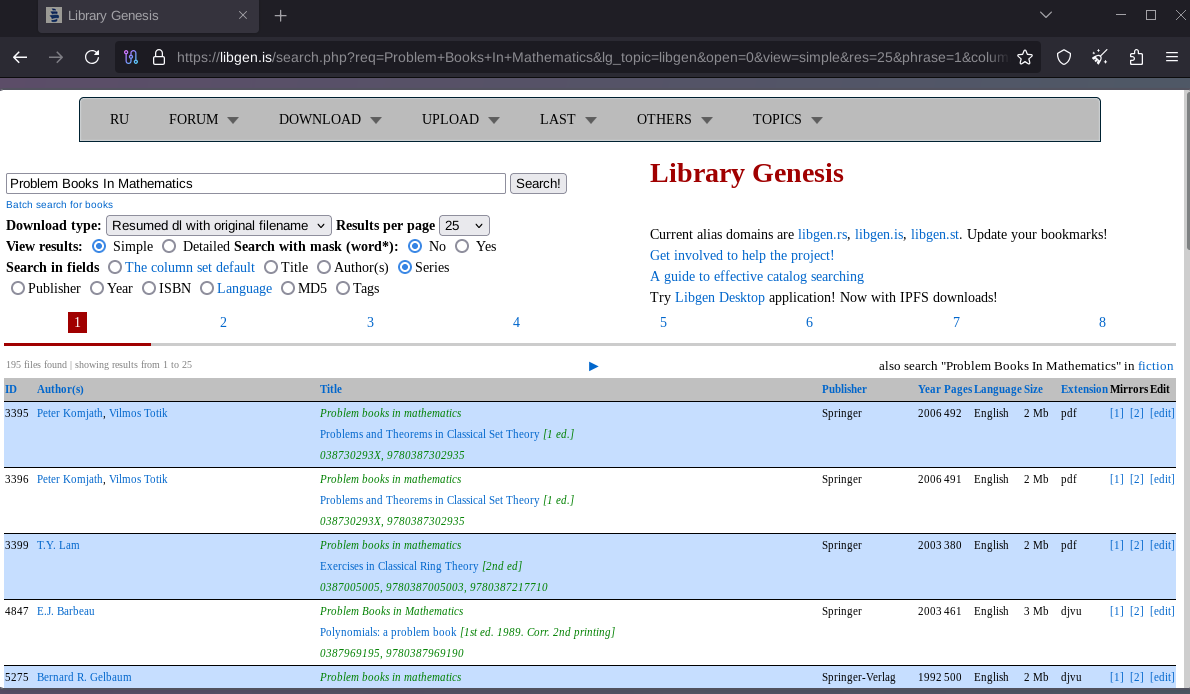Screen dimensions: 1190x694
Task: Open the Download type dropdown
Action: tap(219, 226)
